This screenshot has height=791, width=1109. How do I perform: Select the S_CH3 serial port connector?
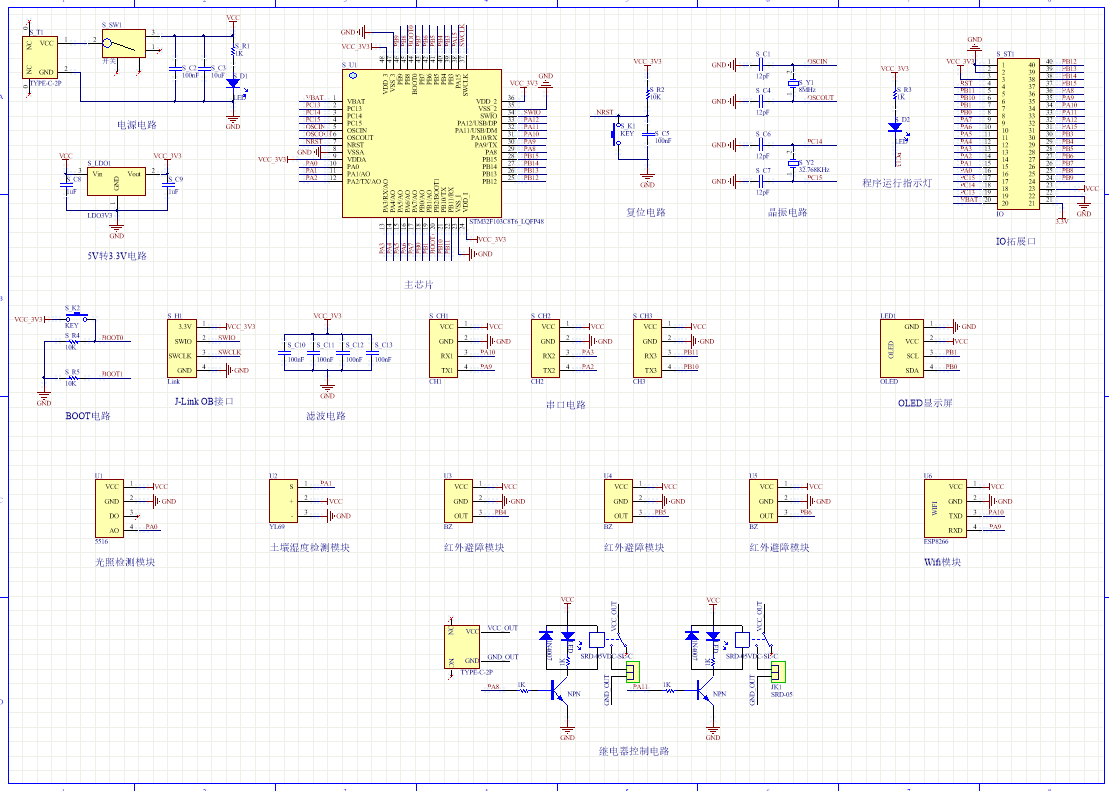[x=647, y=348]
